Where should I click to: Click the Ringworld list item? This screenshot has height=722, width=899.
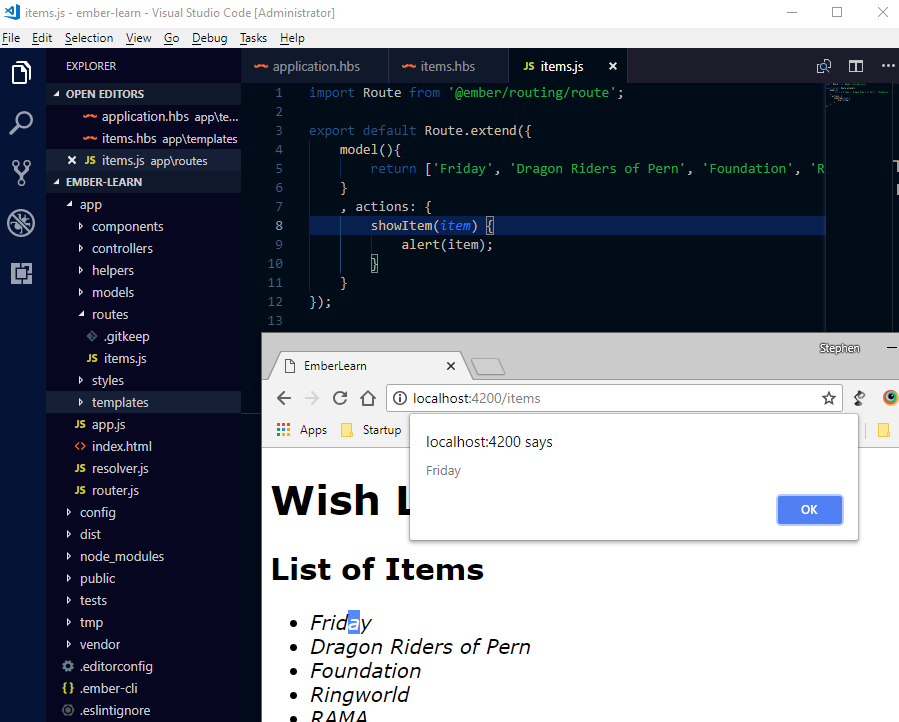click(359, 695)
